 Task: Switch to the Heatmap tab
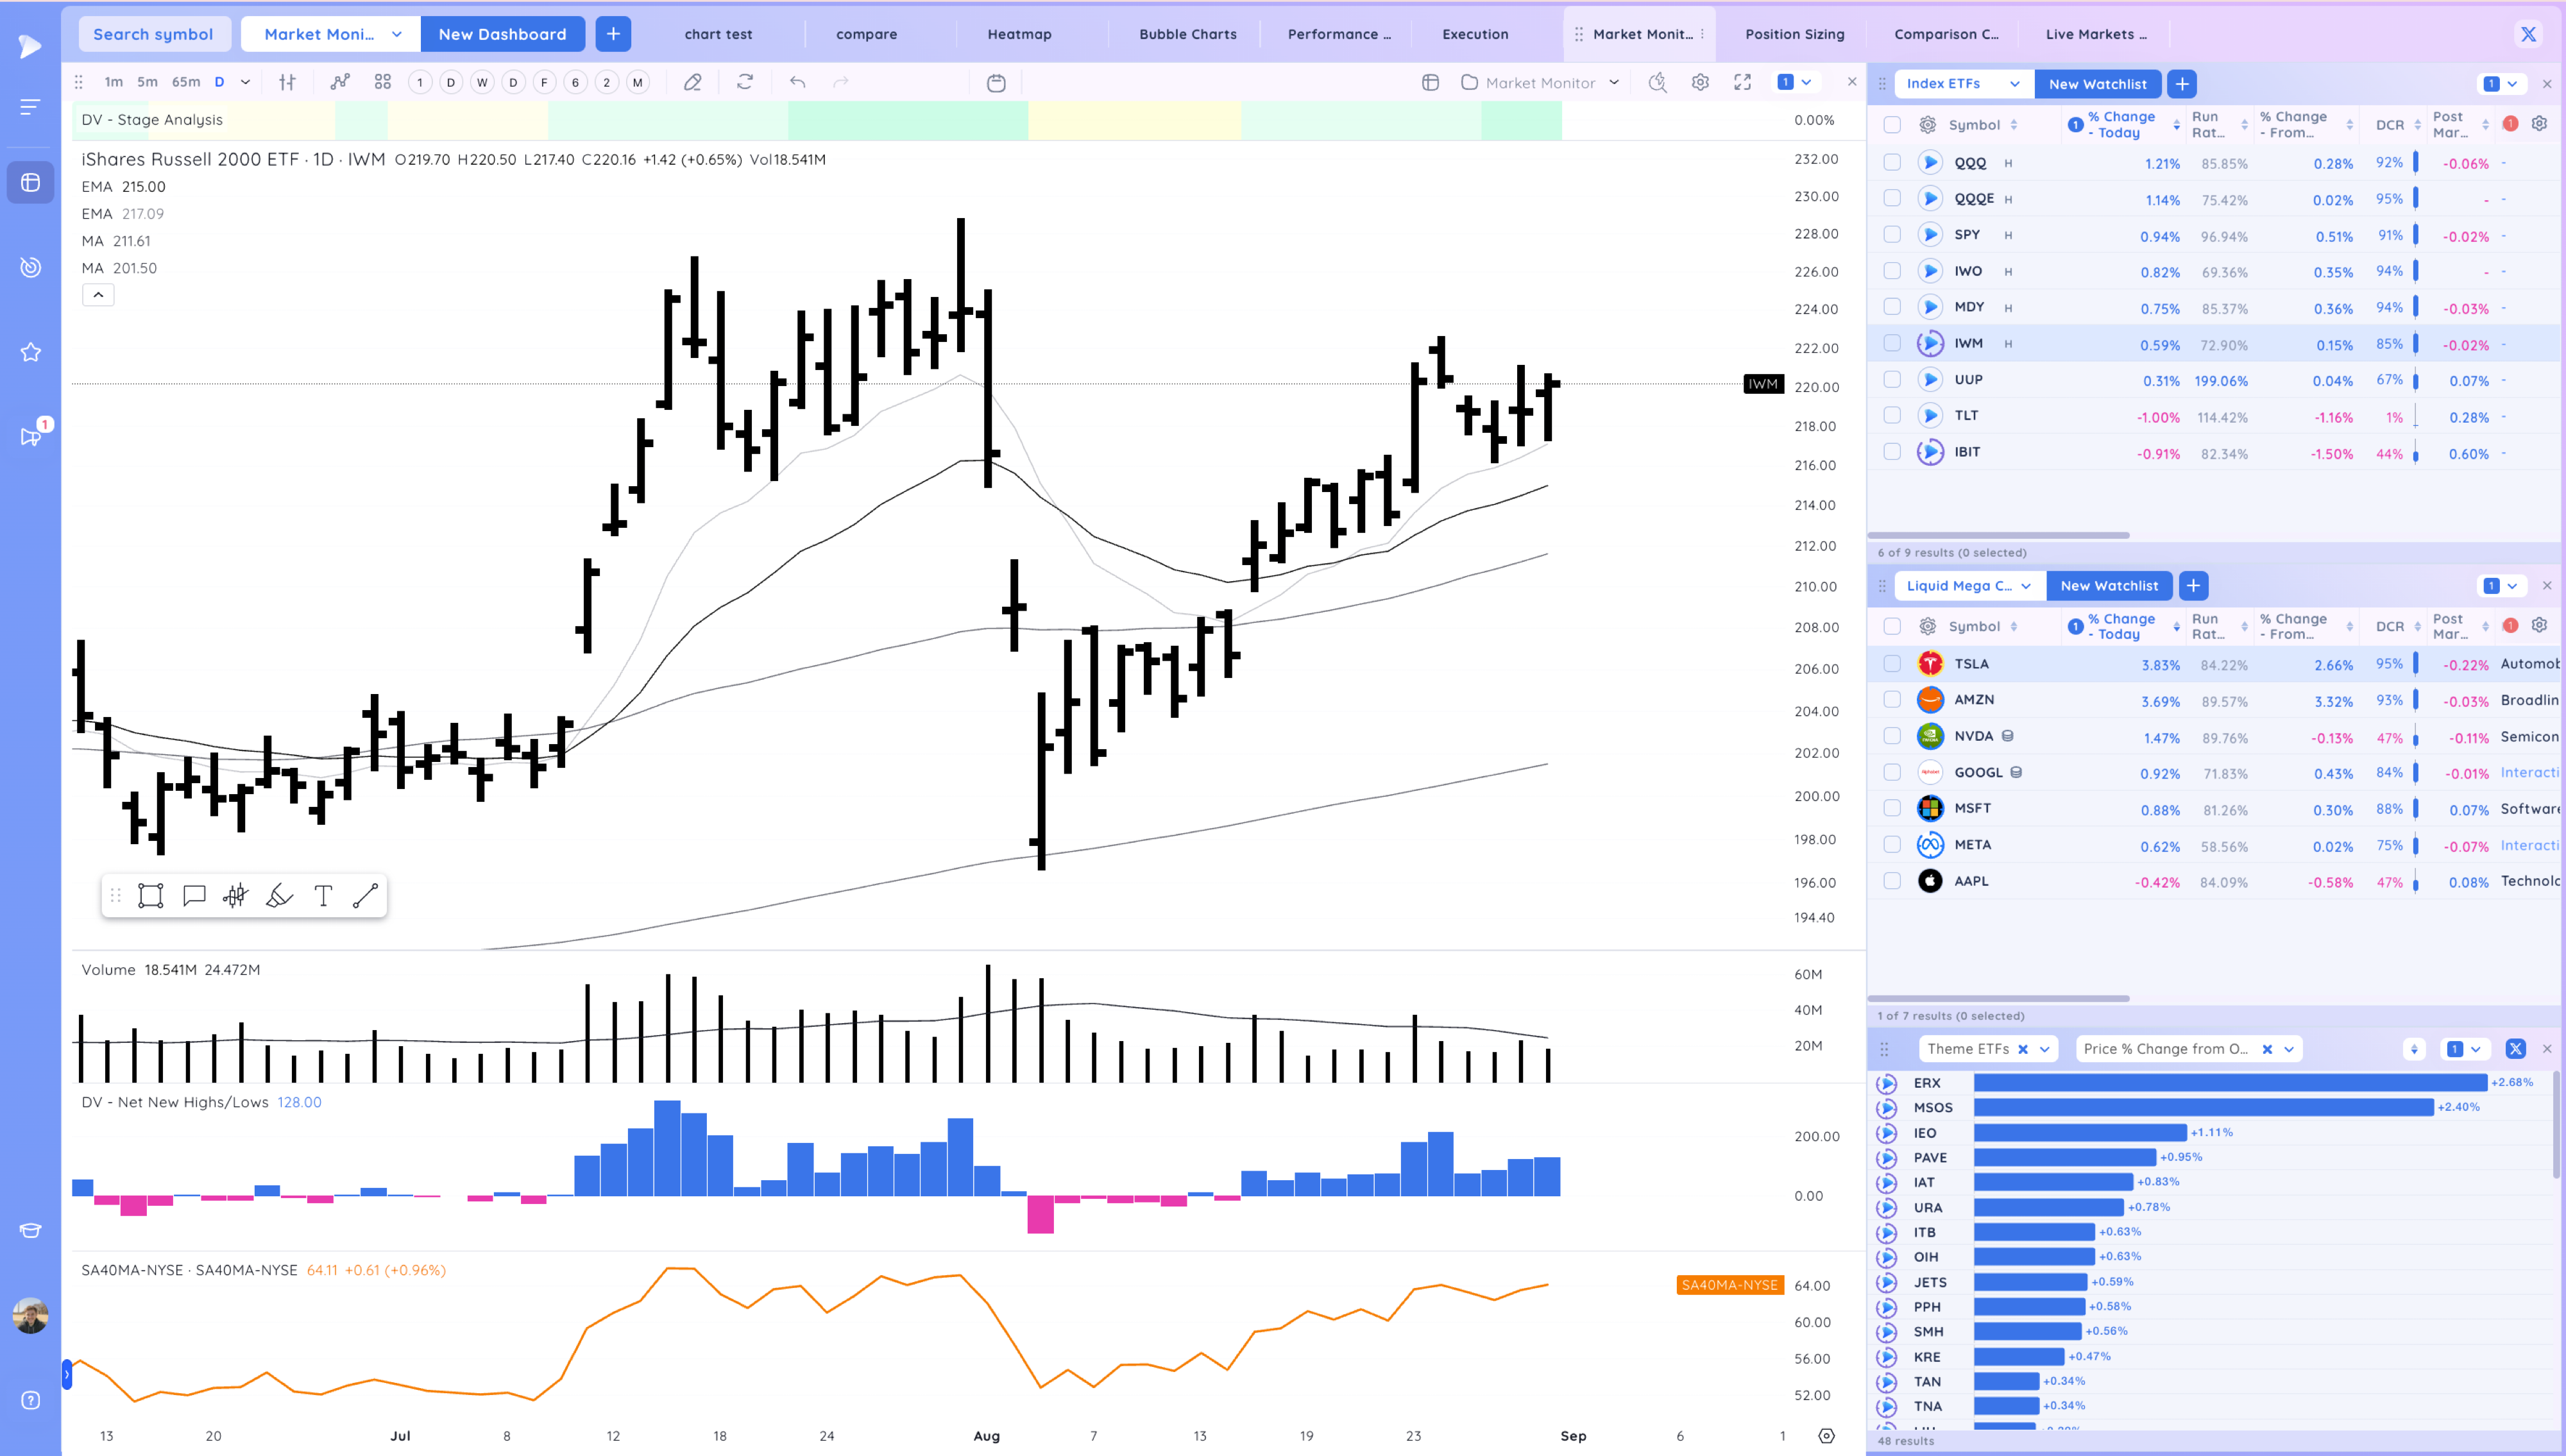click(x=1019, y=34)
